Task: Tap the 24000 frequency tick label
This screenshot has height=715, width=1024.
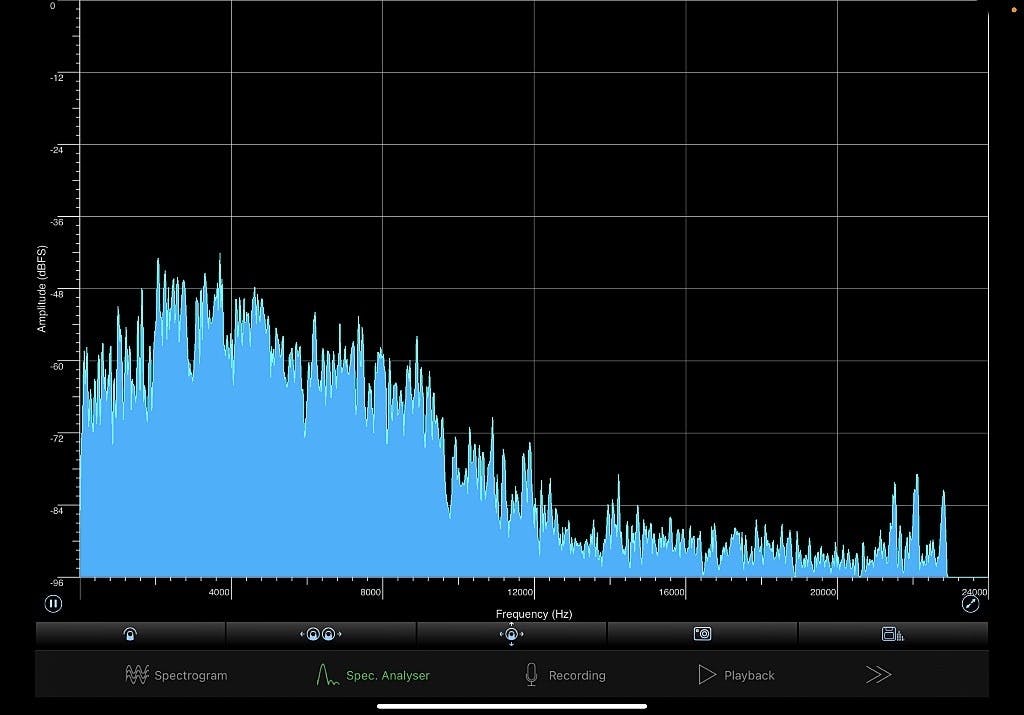Action: click(x=974, y=592)
